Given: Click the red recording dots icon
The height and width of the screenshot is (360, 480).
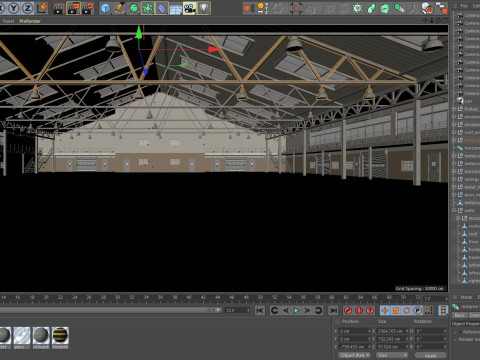Looking at the screenshot, I should click(249, 8).
